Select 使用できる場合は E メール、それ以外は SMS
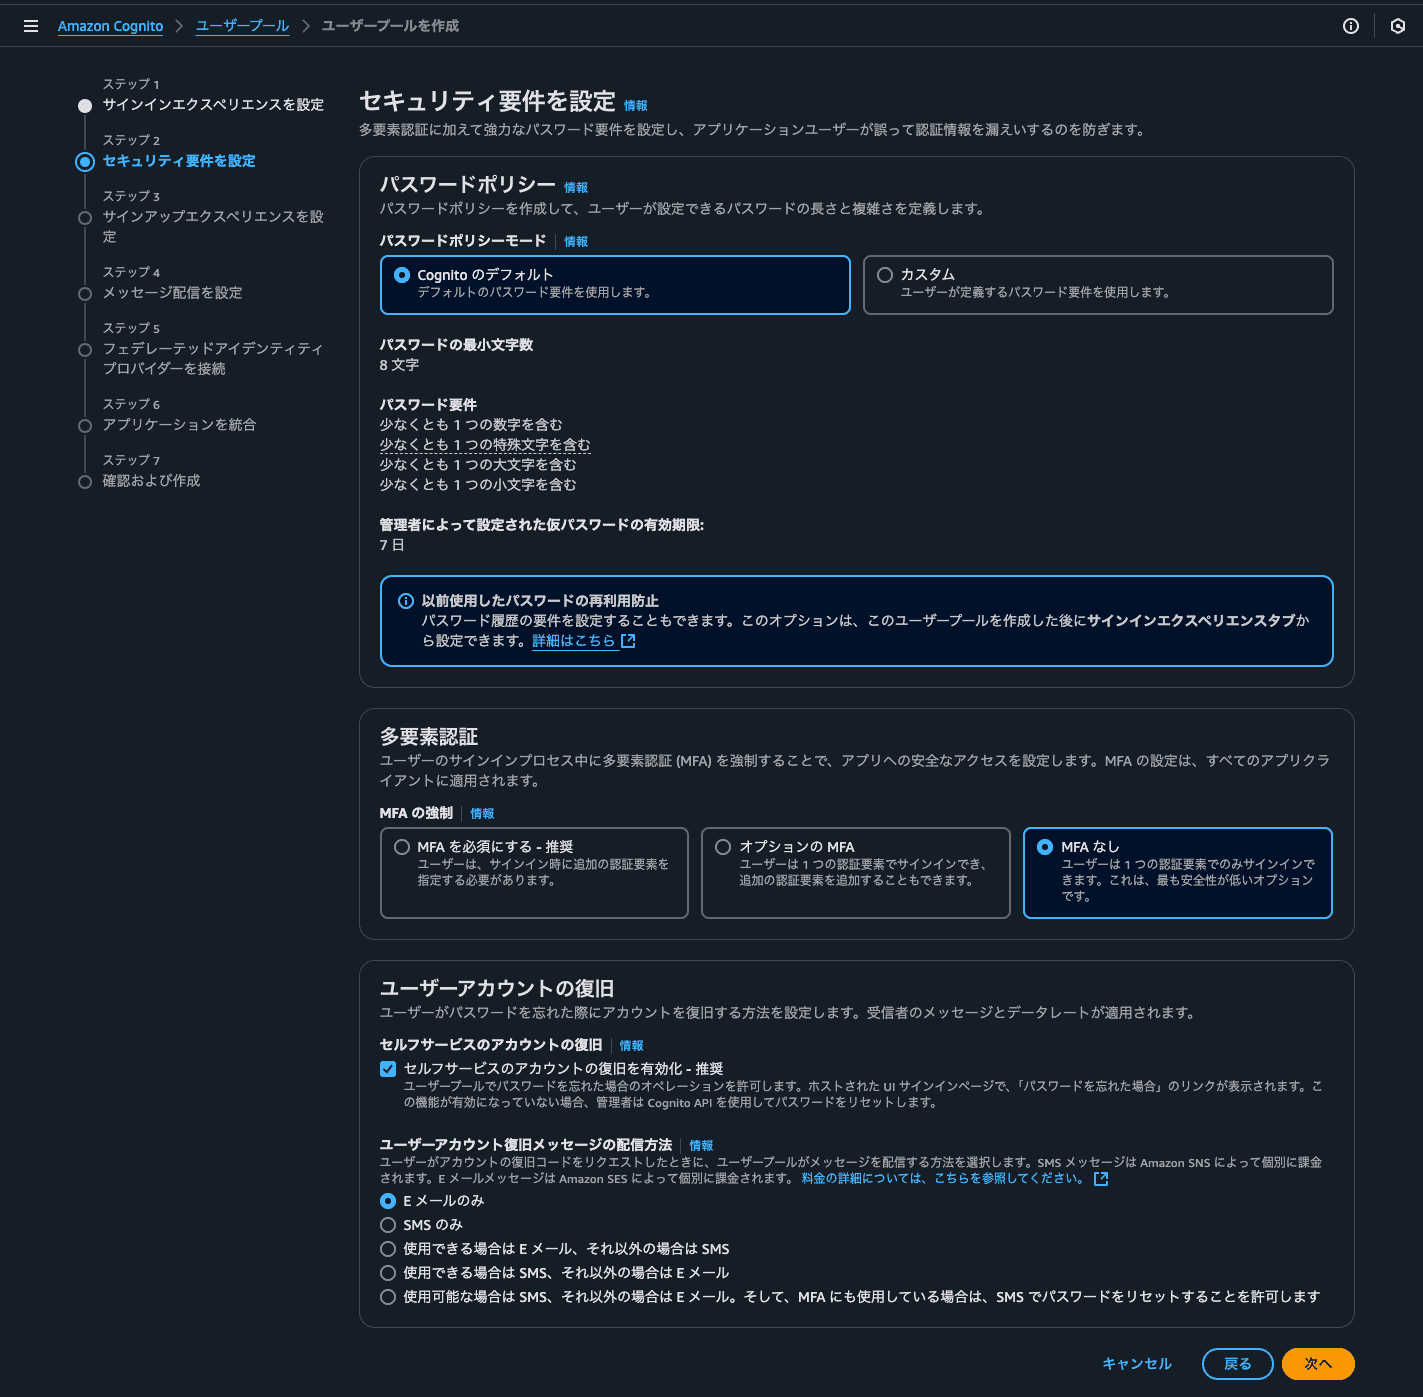 click(x=388, y=1249)
